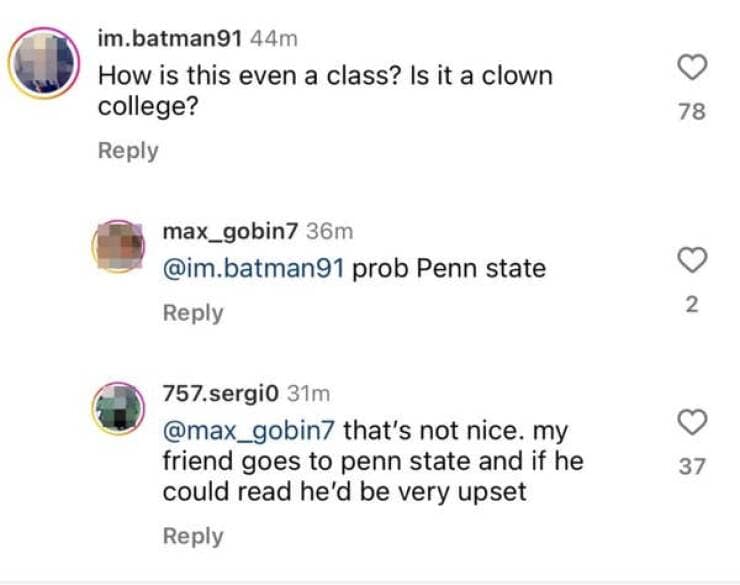View the 2 likes on max_gobin7's reply

point(692,304)
